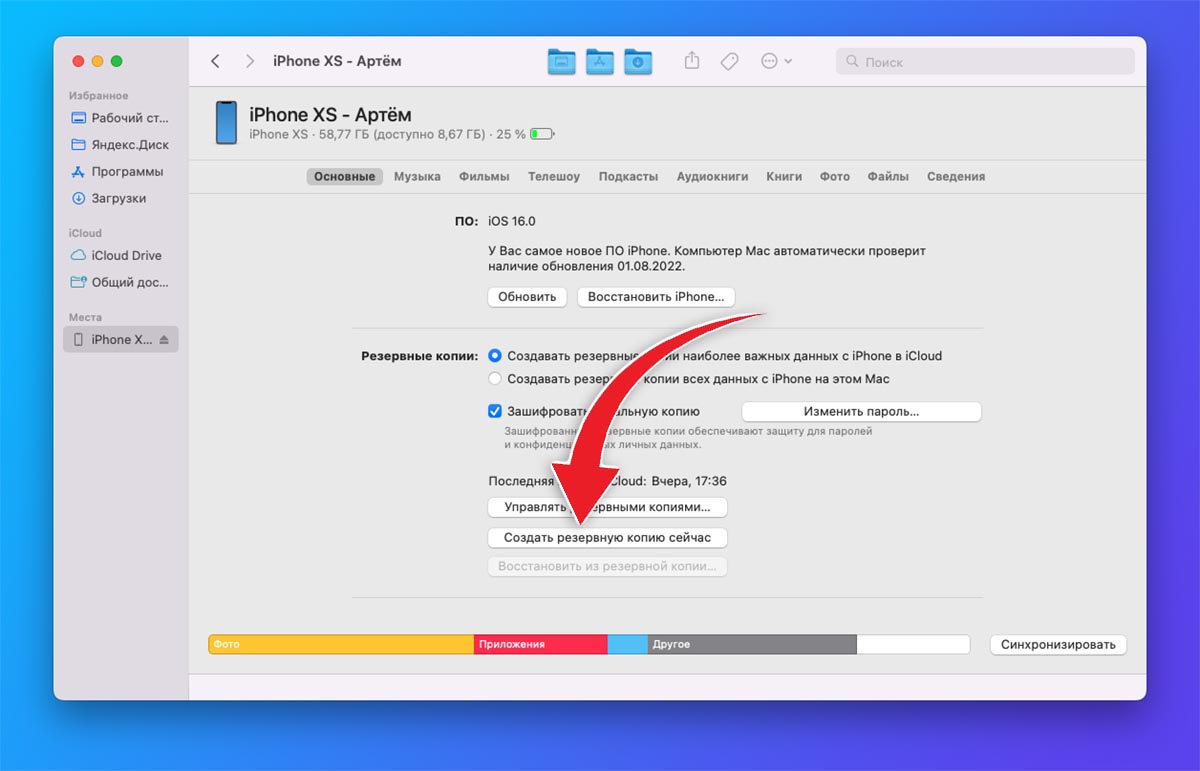The image size is (1200, 771).
Task: Switch to the Книги tab
Action: coord(784,177)
